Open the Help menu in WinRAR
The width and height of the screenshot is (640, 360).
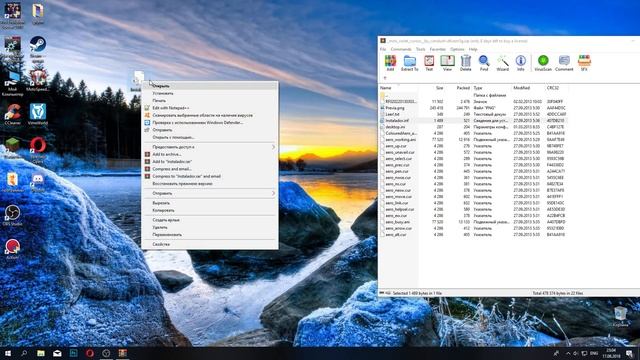[473, 49]
